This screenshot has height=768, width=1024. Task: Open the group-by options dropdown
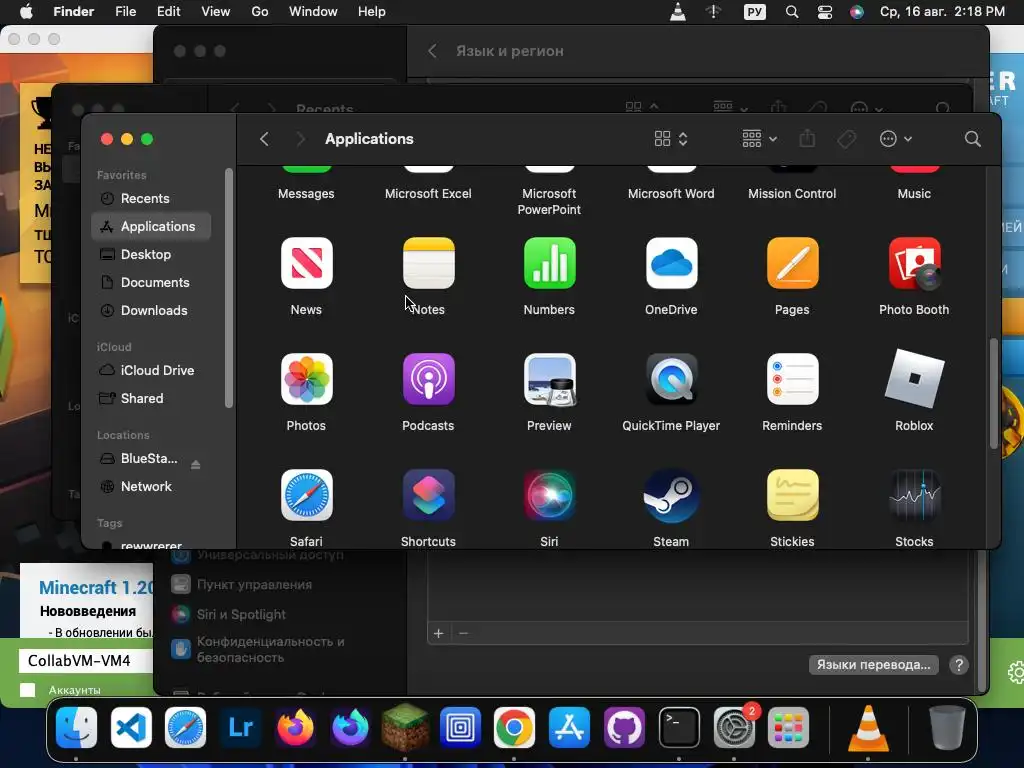[x=760, y=139]
